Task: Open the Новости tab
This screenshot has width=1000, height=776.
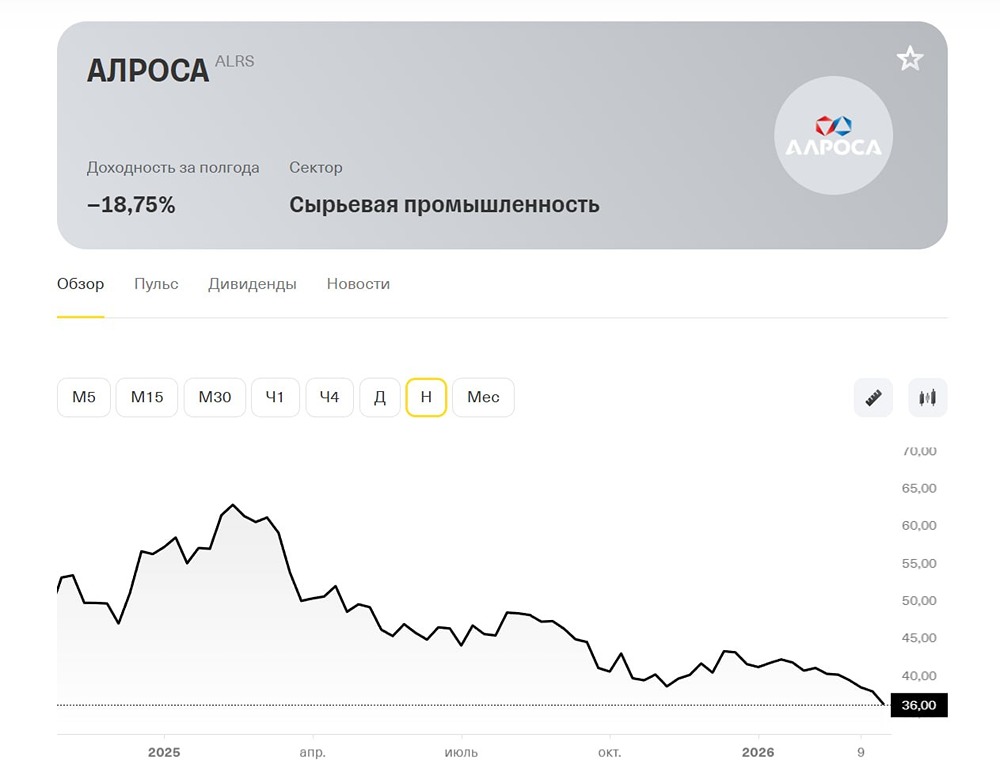Action: (x=357, y=284)
